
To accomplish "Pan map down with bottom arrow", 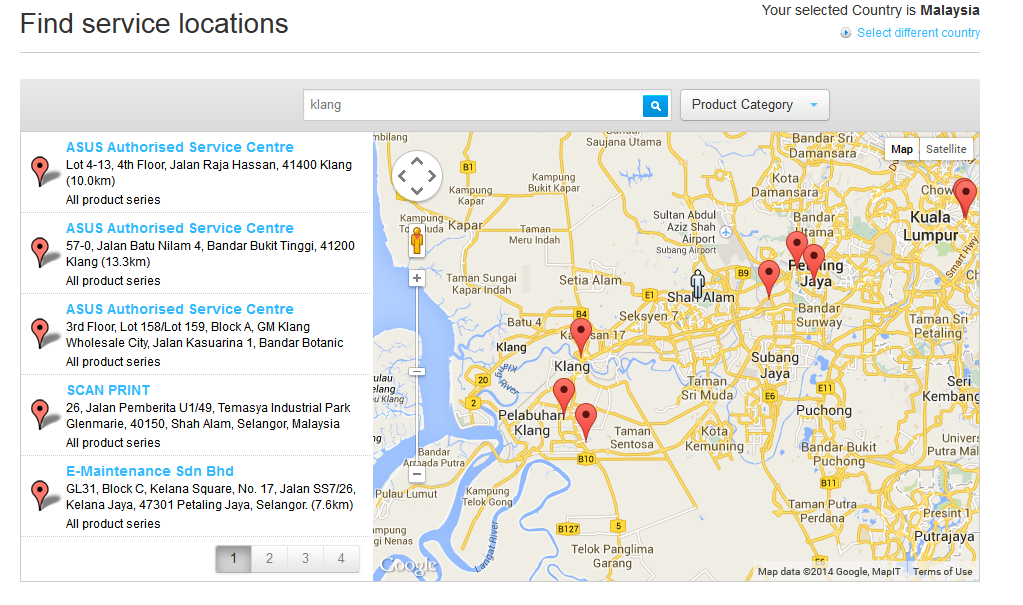I will [417, 191].
